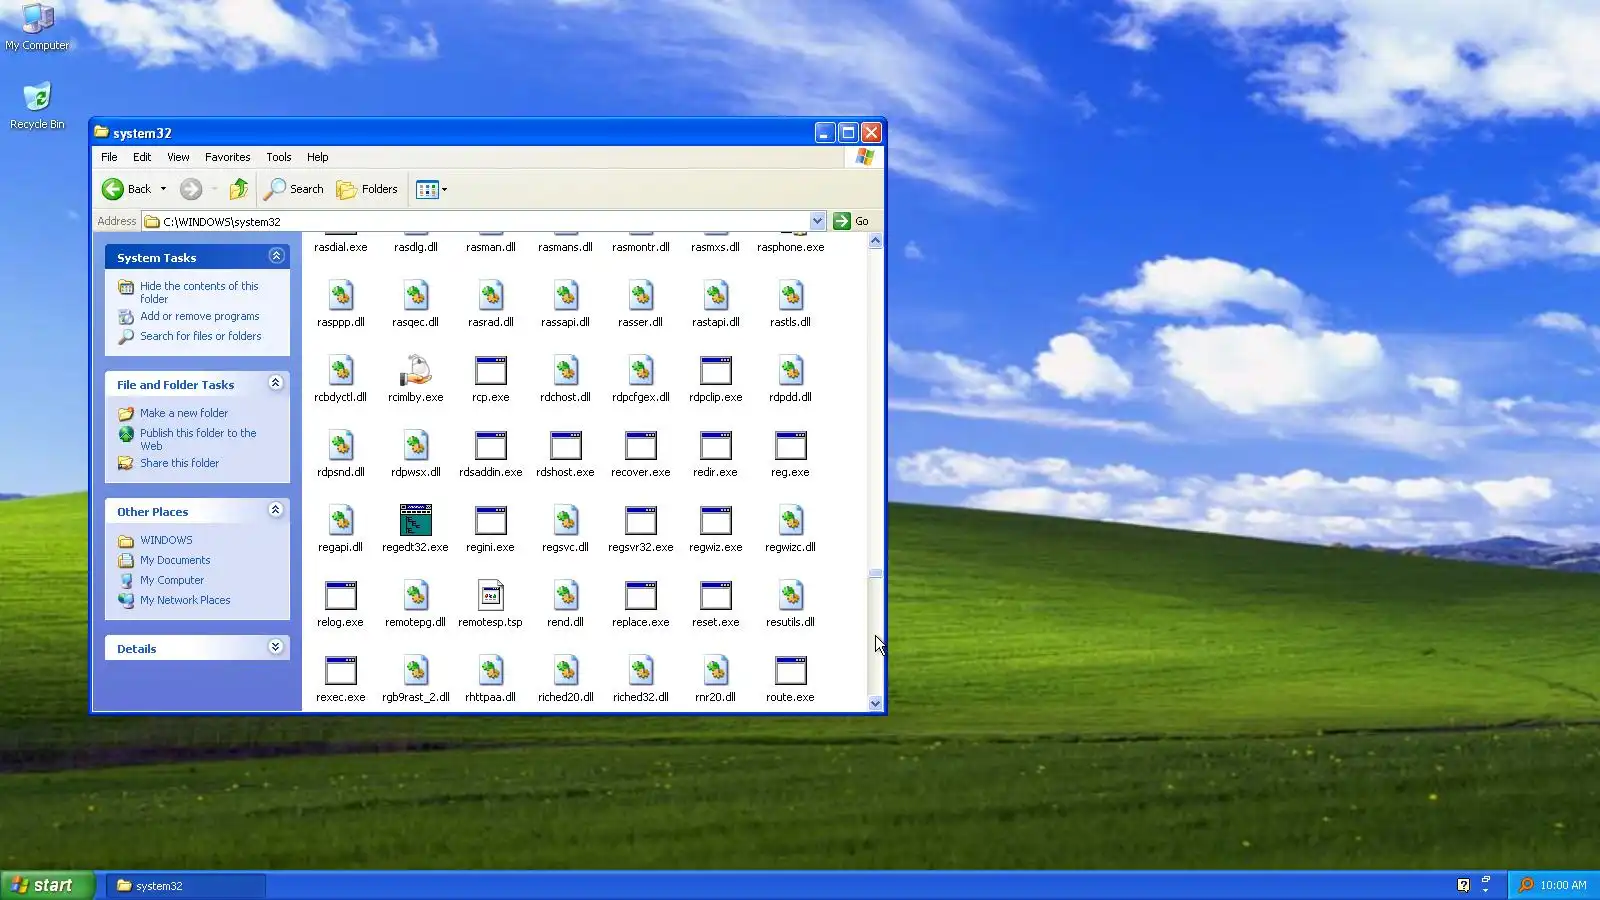The image size is (1600, 900).
Task: Click the scroll down arrow in file list
Action: click(x=875, y=703)
